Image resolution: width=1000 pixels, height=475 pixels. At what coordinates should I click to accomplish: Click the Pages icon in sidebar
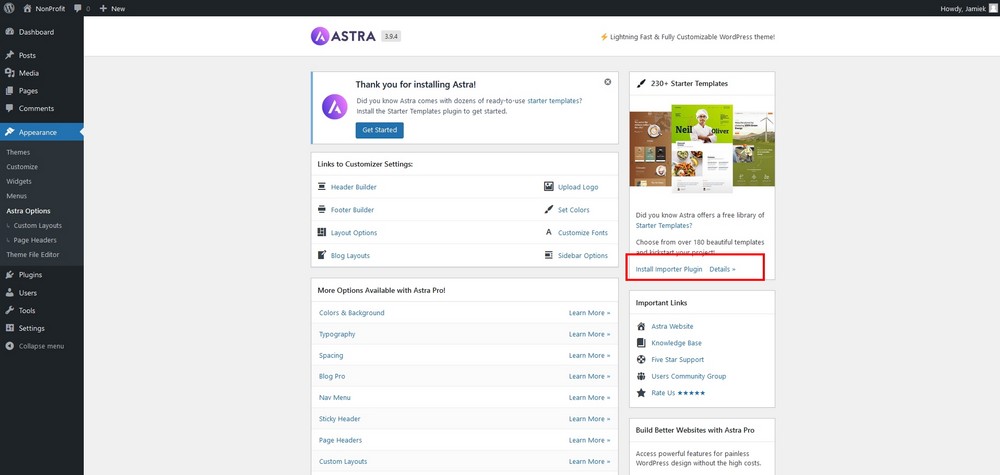click(x=10, y=91)
